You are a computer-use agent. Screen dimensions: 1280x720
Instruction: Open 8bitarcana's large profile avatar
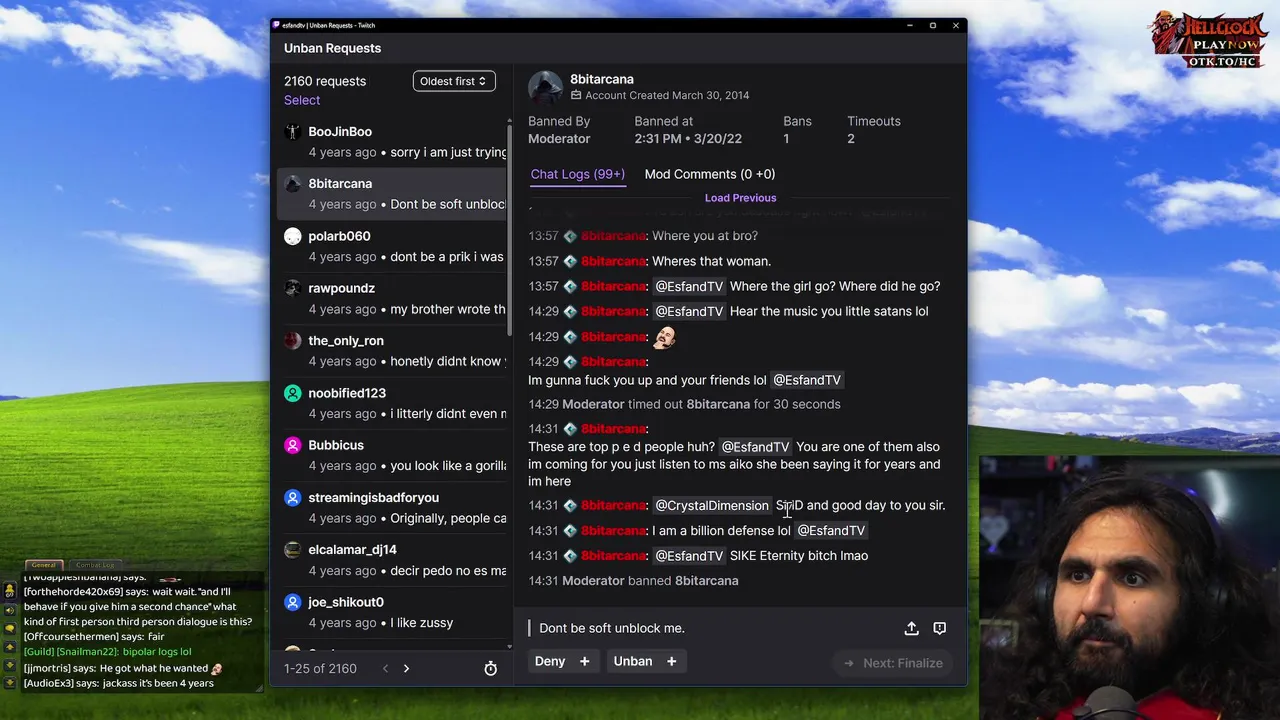[x=546, y=87]
